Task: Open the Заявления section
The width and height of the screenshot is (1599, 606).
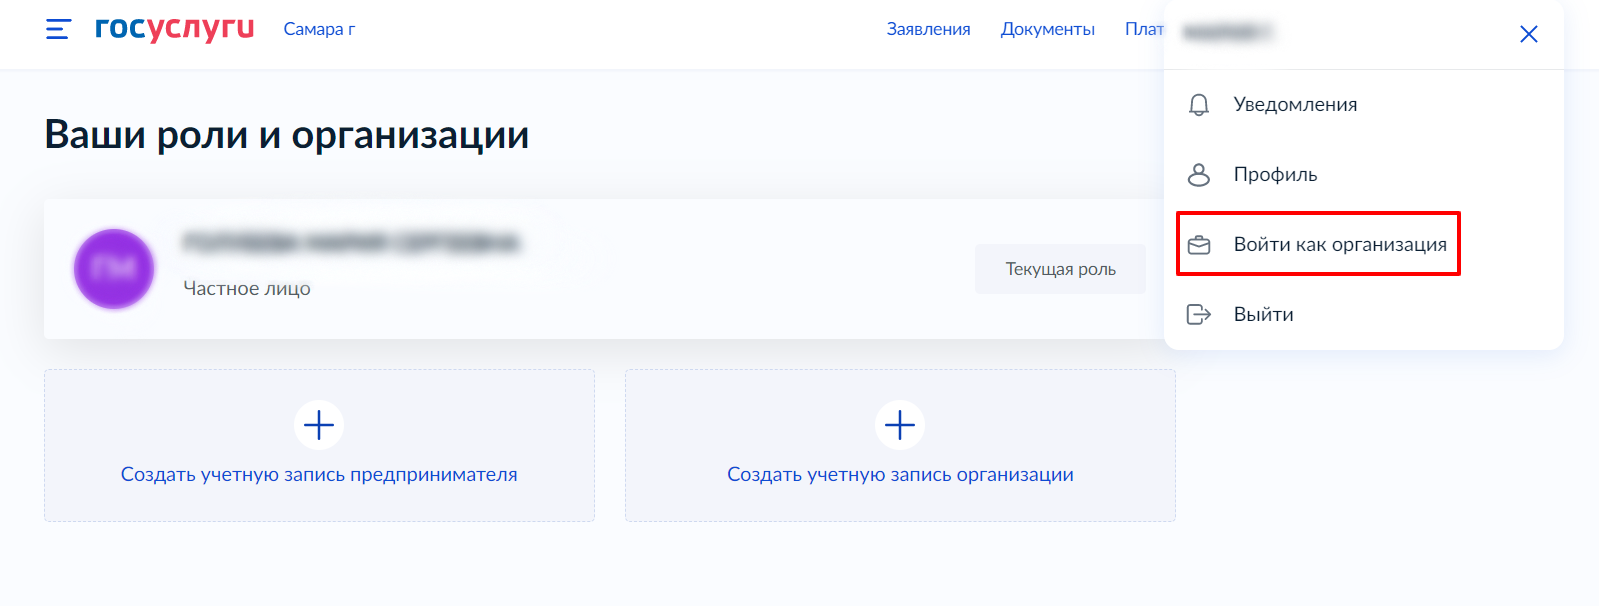Action: [x=928, y=29]
